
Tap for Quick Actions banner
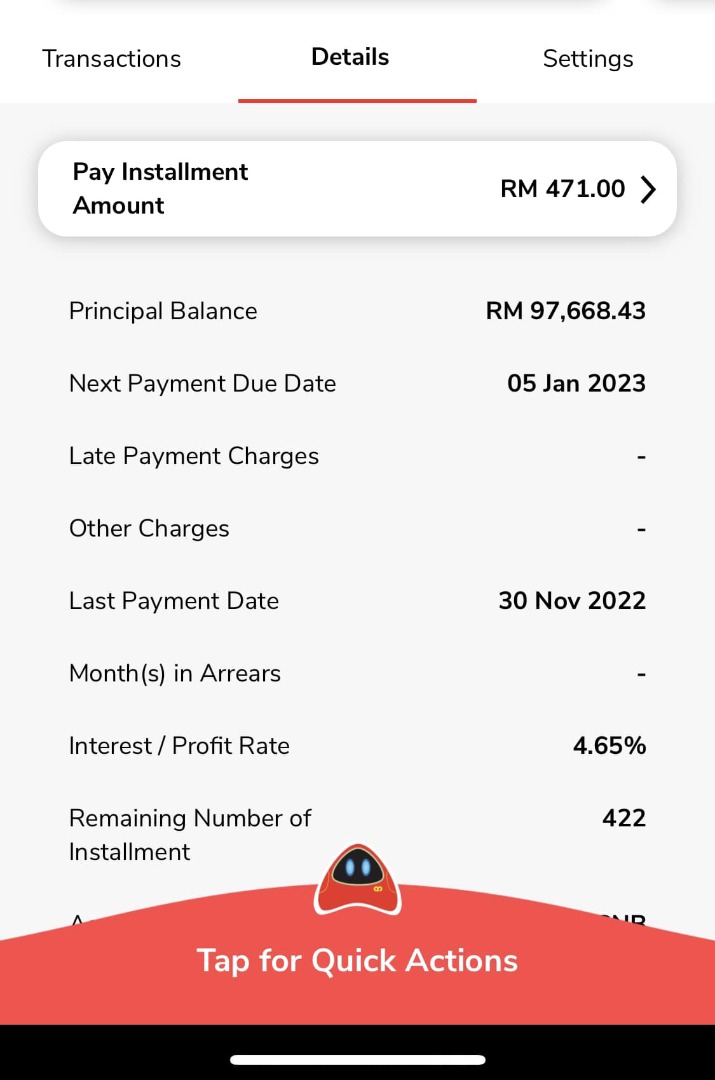pyautogui.click(x=357, y=961)
